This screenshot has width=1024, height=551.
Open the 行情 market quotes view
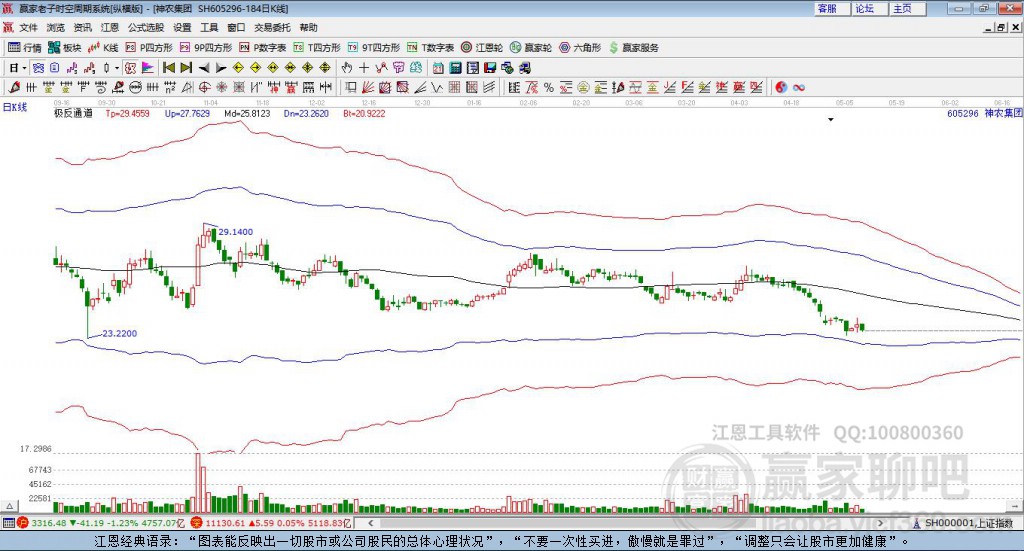tap(25, 48)
